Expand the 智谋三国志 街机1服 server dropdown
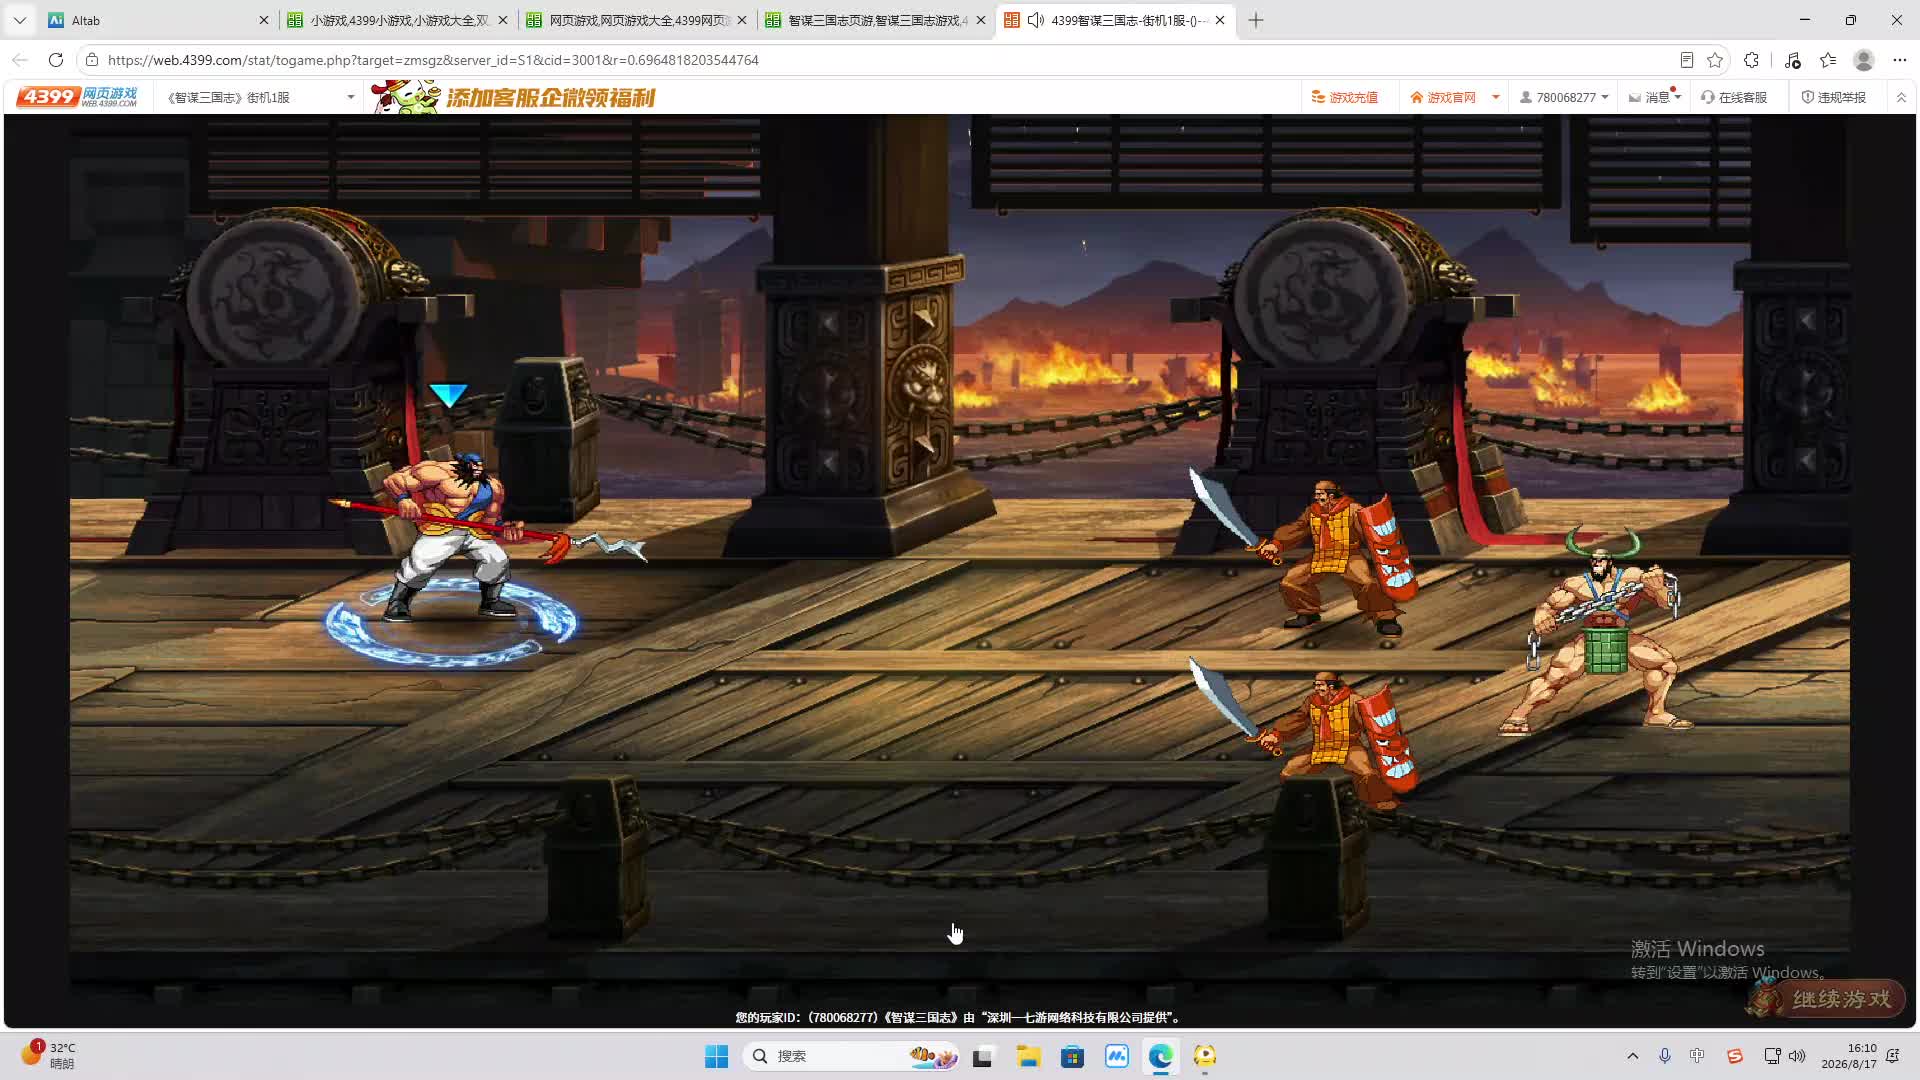This screenshot has height=1080, width=1920. coord(260,97)
